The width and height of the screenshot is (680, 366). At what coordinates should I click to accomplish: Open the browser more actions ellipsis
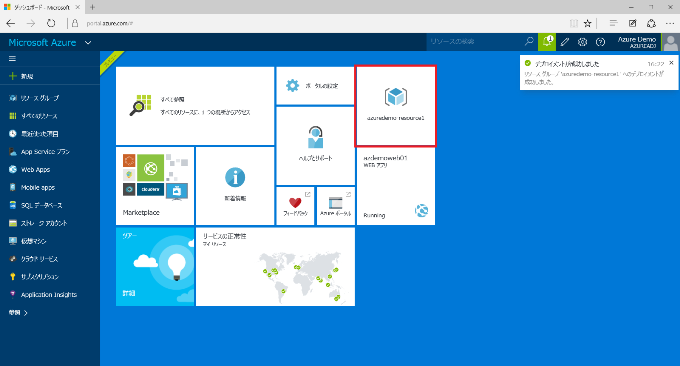(670, 23)
